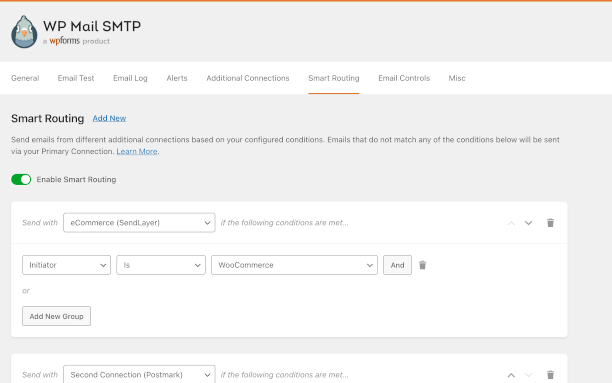Click the eCommerce rule's move-up arrow

511,223
